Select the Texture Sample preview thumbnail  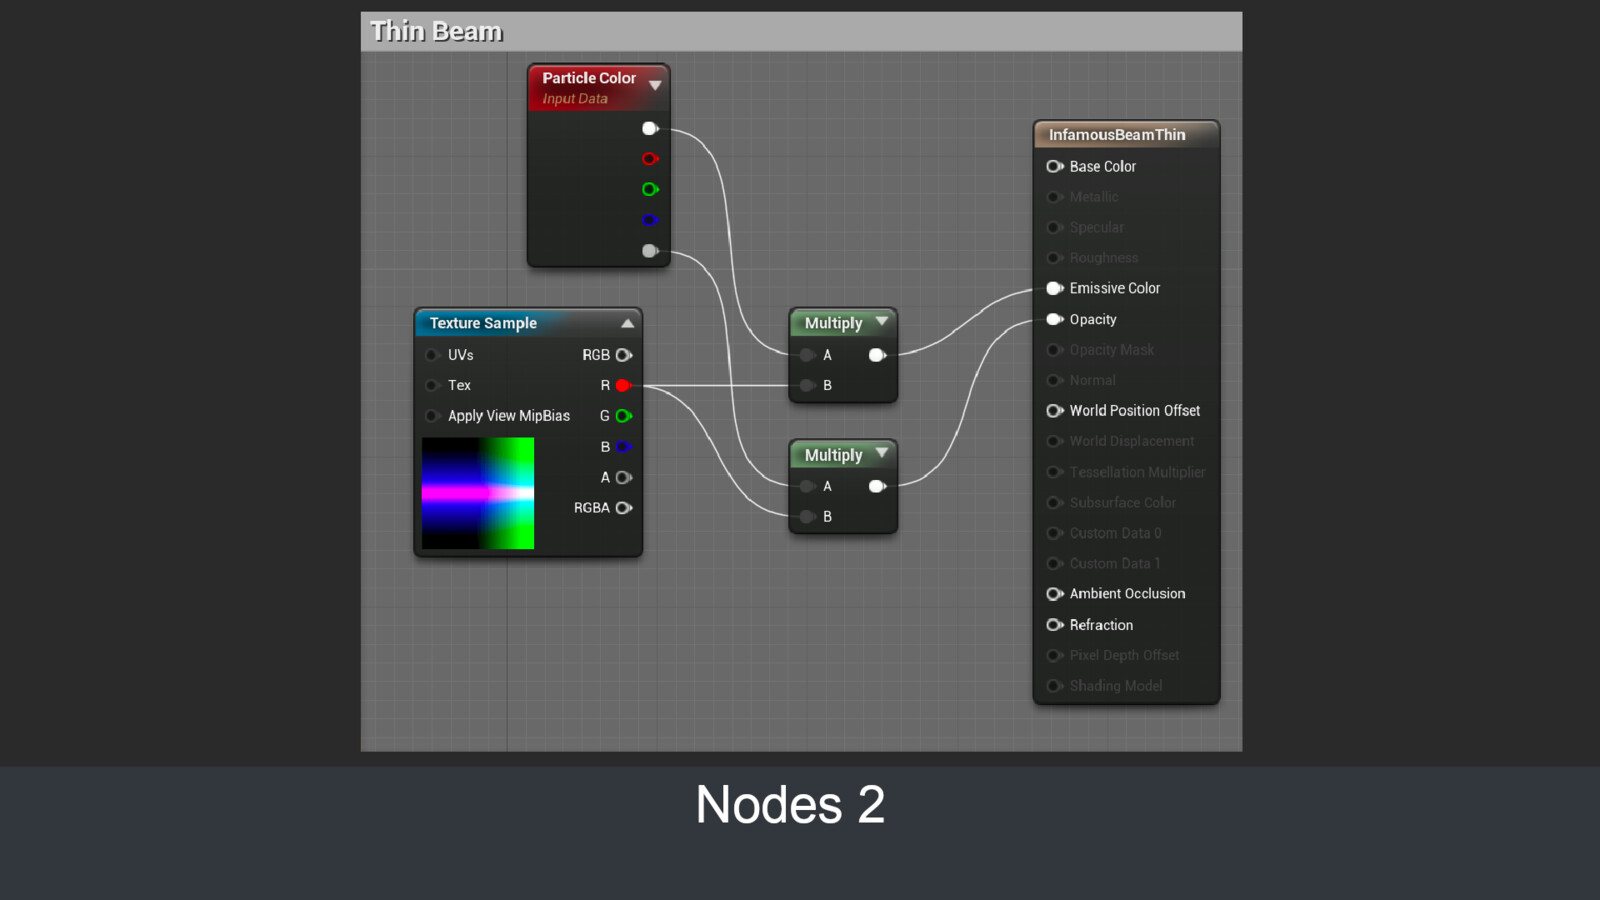[478, 493]
